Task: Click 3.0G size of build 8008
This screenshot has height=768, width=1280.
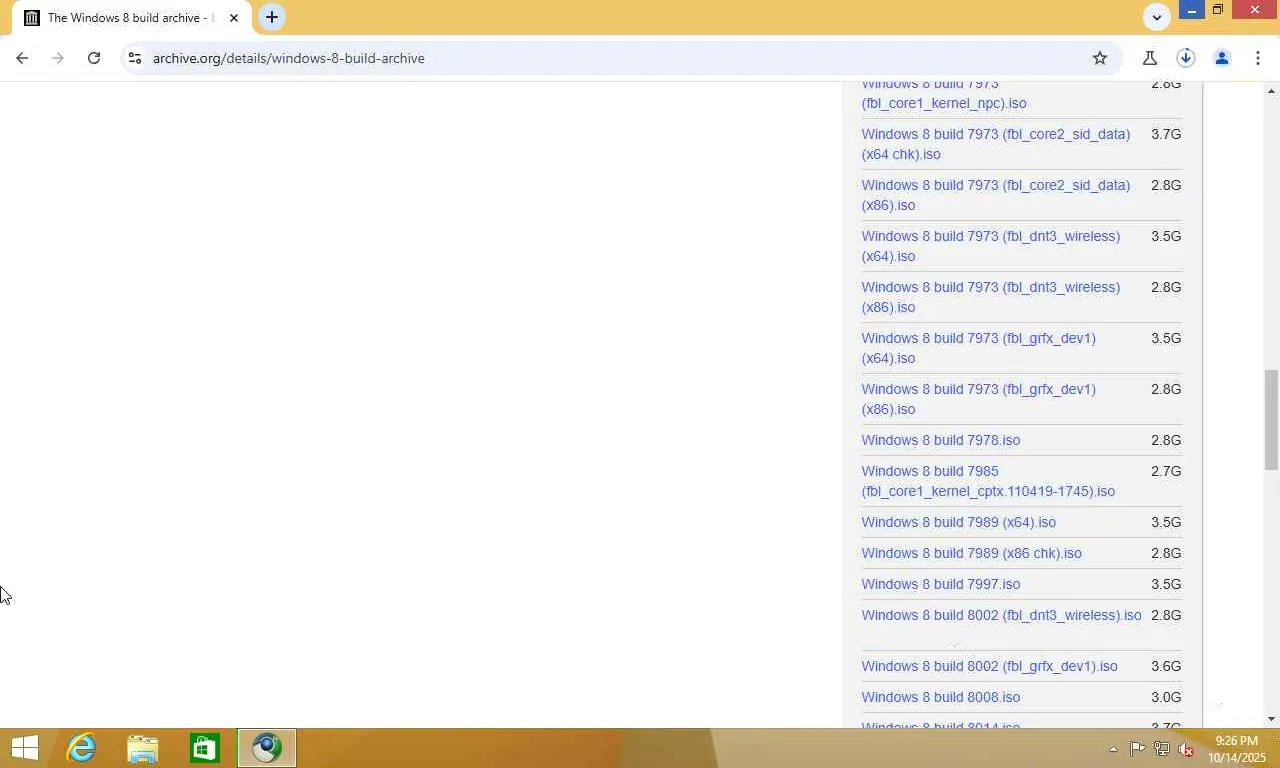Action: [1166, 697]
